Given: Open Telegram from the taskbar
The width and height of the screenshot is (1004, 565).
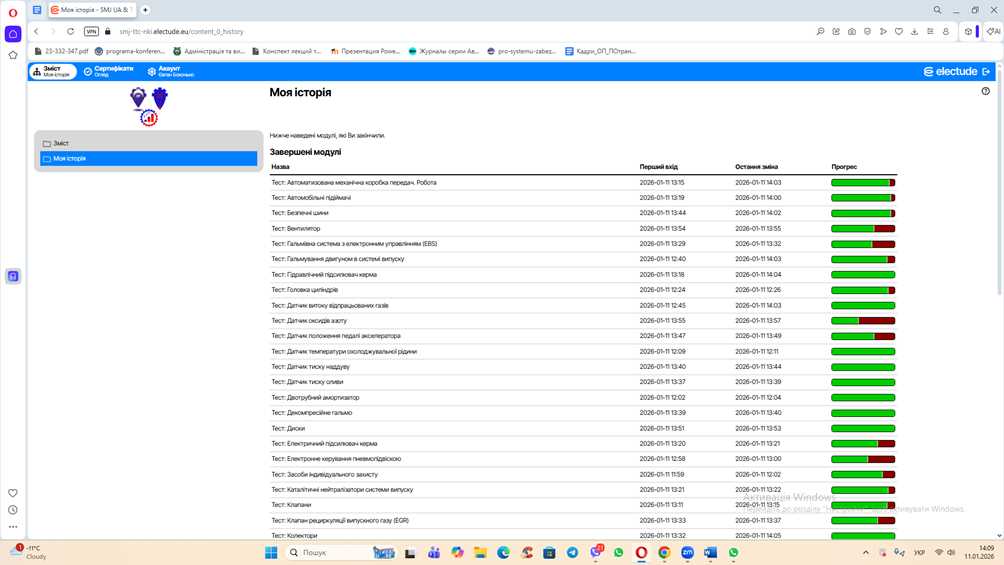Looking at the screenshot, I should 572,552.
